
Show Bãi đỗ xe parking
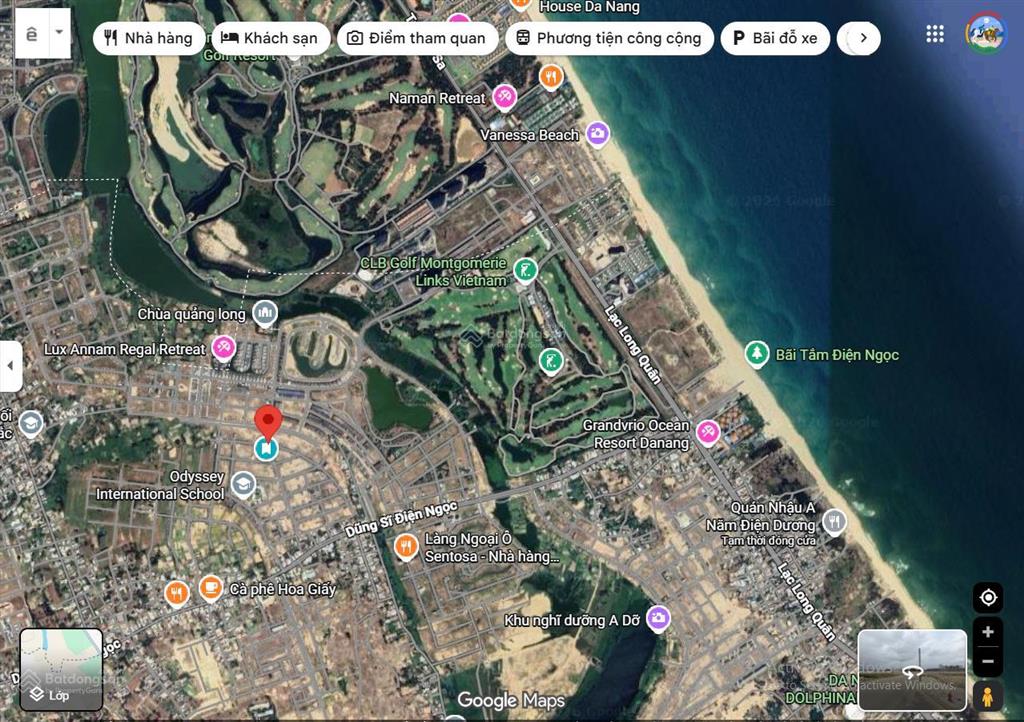775,39
